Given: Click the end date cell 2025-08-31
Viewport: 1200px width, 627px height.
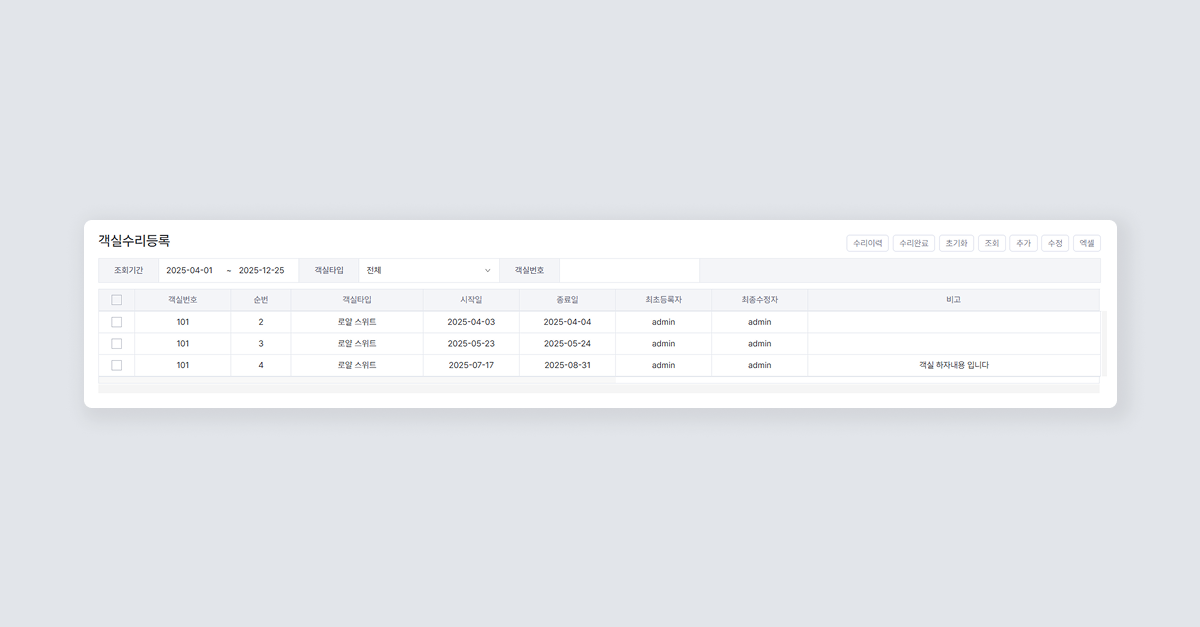Looking at the screenshot, I should 567,365.
